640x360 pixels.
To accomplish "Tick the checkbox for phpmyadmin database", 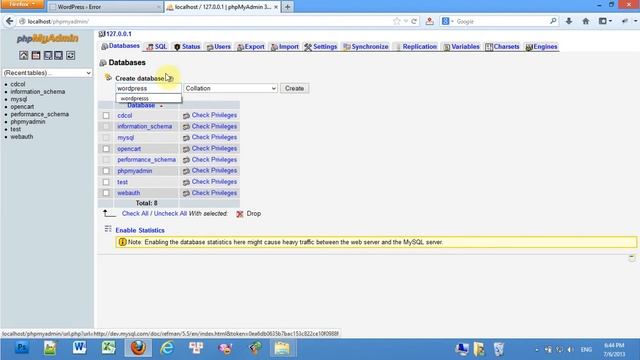I will tap(106, 171).
